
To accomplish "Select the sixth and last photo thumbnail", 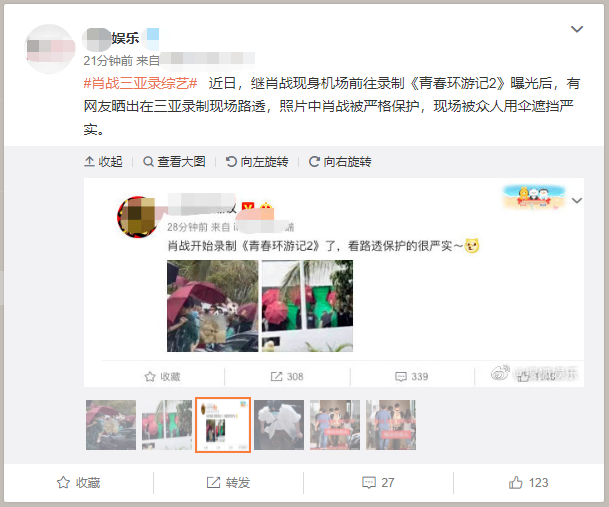I will click(x=391, y=425).
